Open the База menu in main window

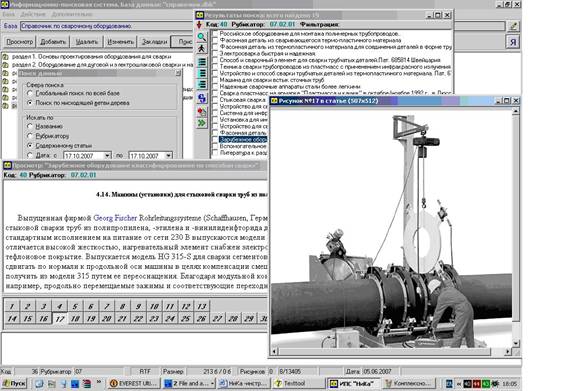coord(9,14)
